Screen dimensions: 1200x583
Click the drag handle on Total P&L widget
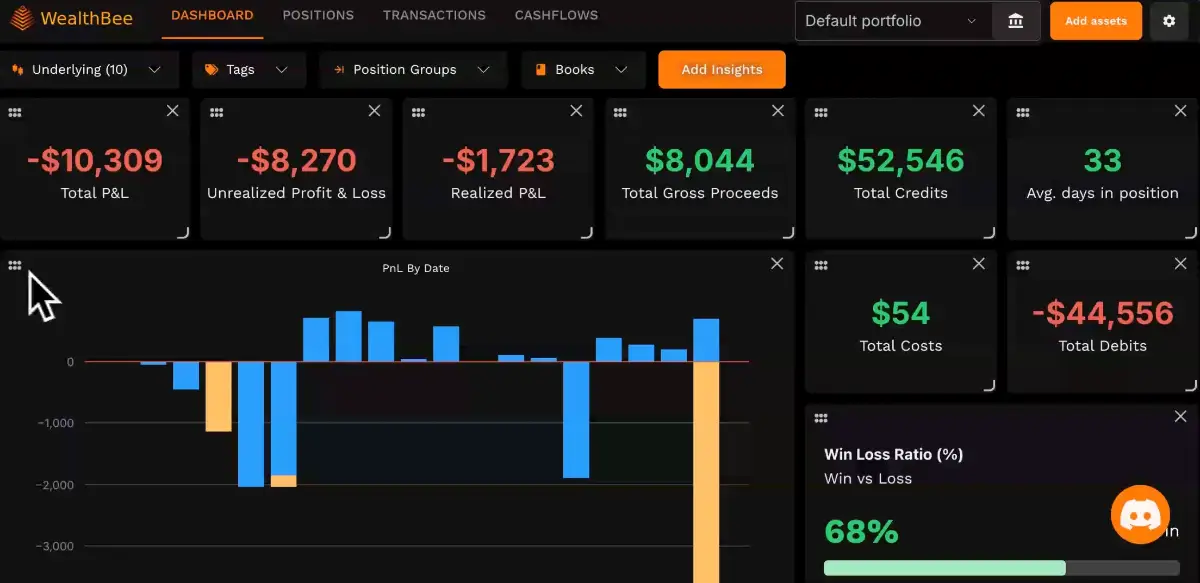[x=15, y=111]
